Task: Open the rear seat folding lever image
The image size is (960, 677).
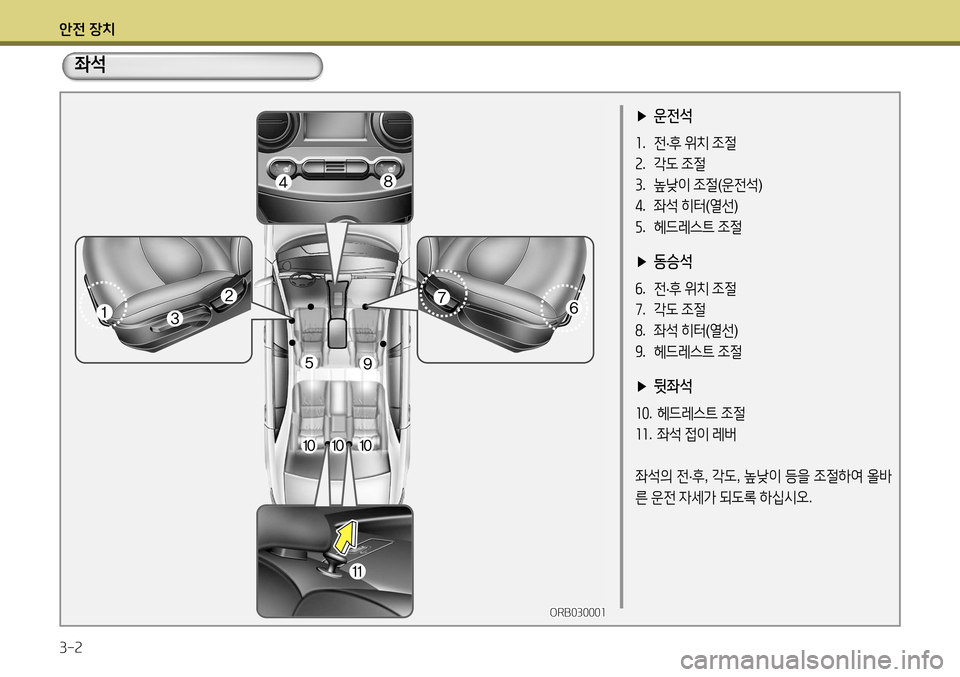Action: 334,561
